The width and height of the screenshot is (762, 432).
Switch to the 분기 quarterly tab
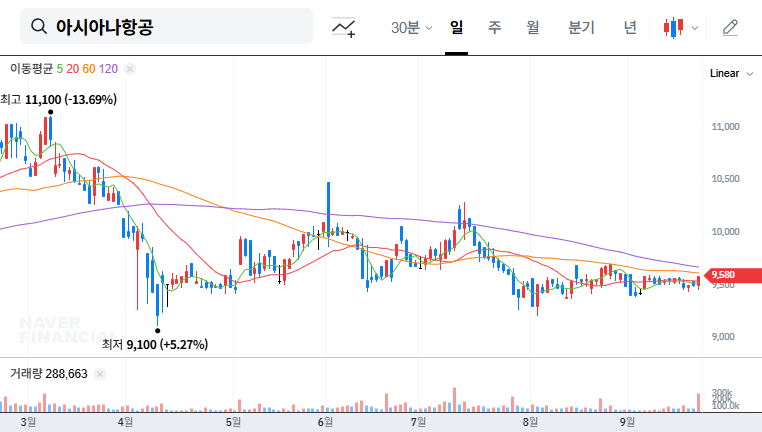tap(581, 28)
